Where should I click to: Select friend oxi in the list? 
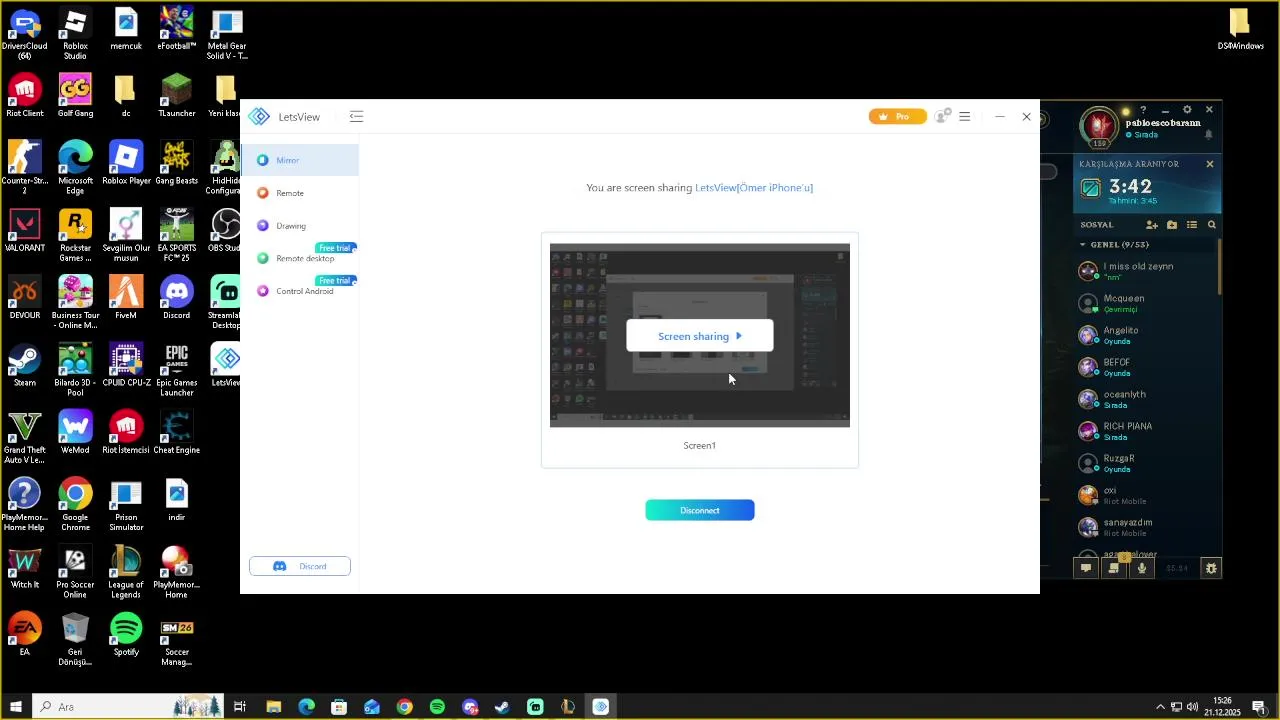pyautogui.click(x=1146, y=495)
